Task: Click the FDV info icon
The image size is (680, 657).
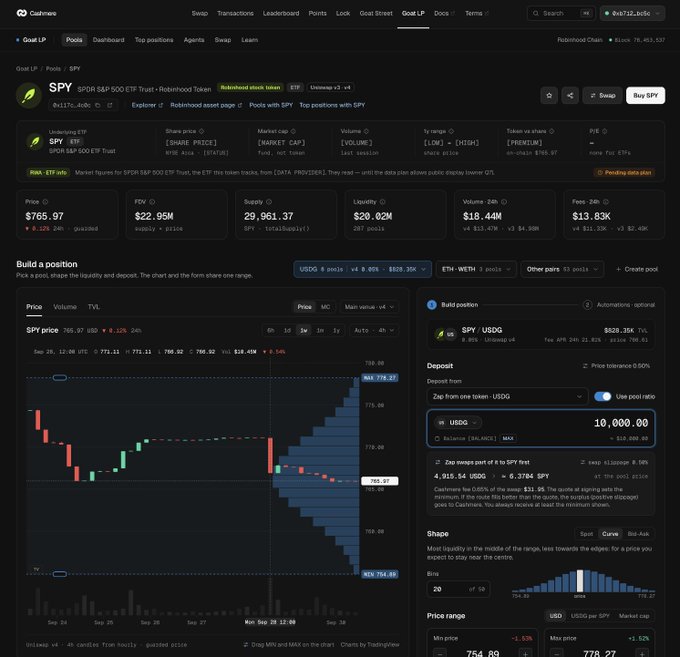Action: [x=152, y=202]
